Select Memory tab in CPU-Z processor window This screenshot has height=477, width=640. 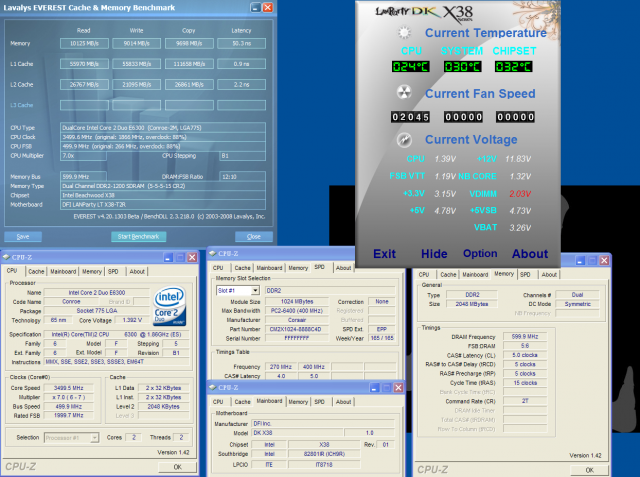pos(92,271)
